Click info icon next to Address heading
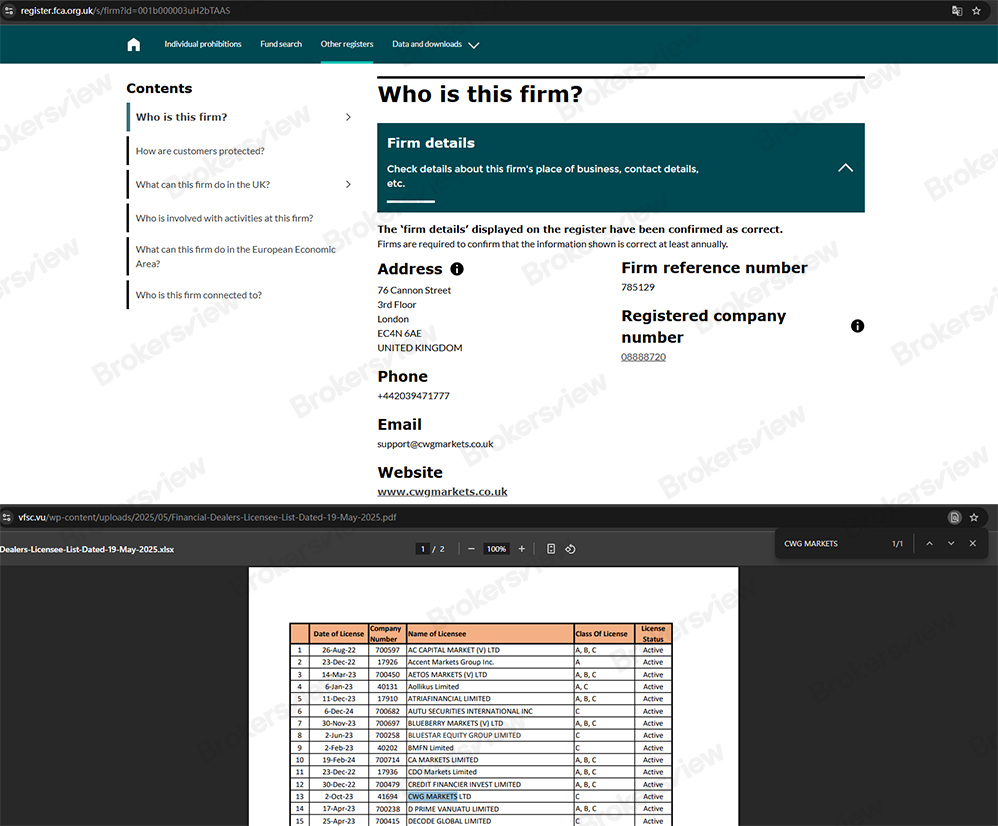 (x=457, y=269)
